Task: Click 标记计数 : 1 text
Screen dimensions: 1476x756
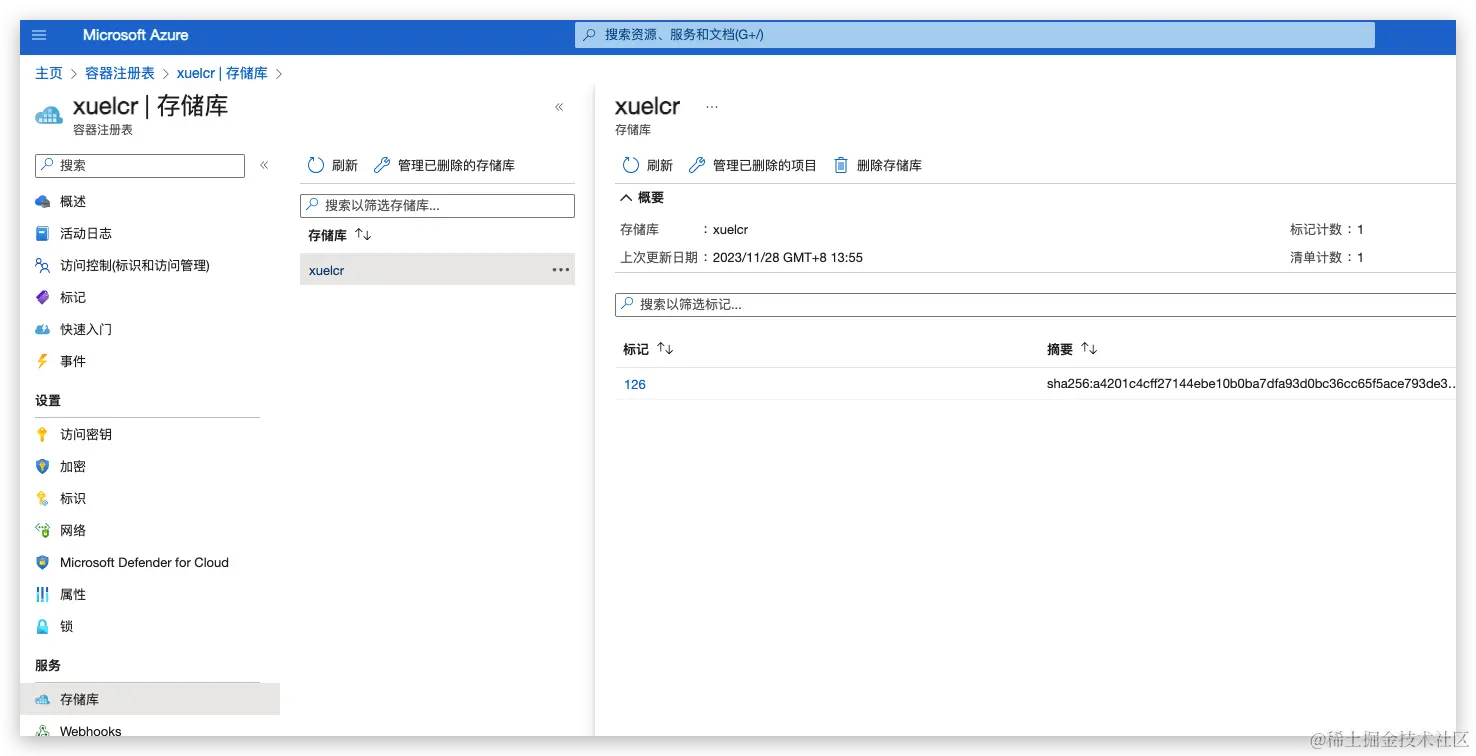Action: (1327, 229)
